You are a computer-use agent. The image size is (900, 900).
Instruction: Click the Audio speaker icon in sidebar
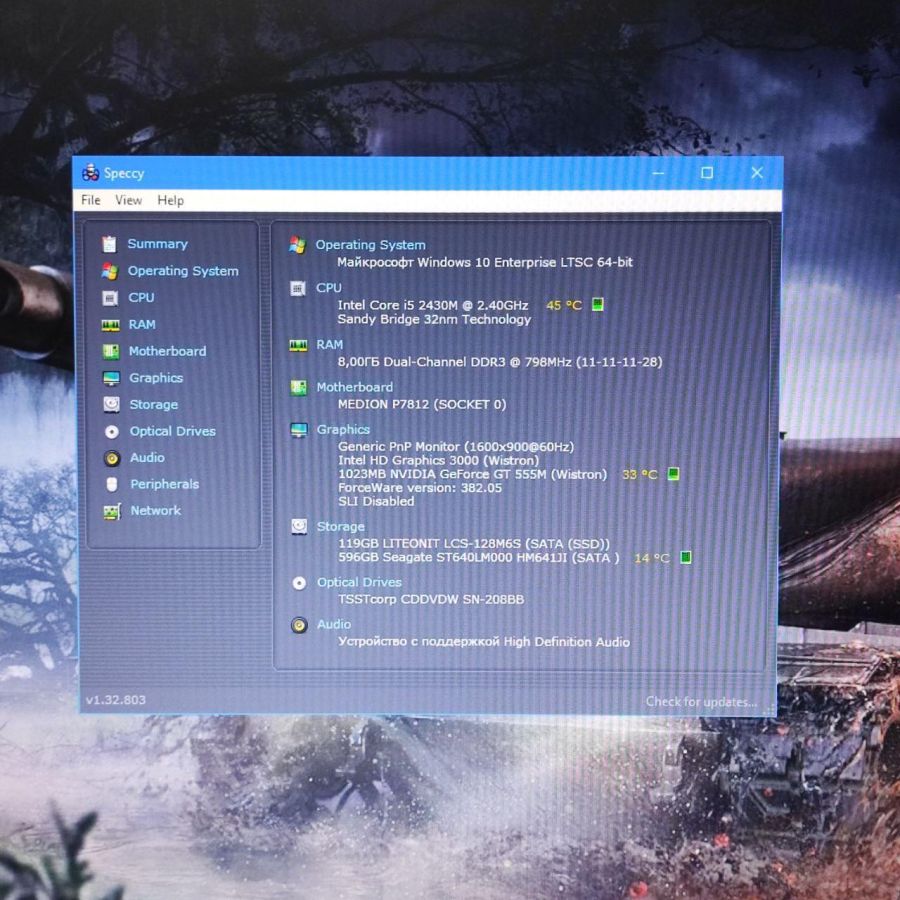coord(112,458)
